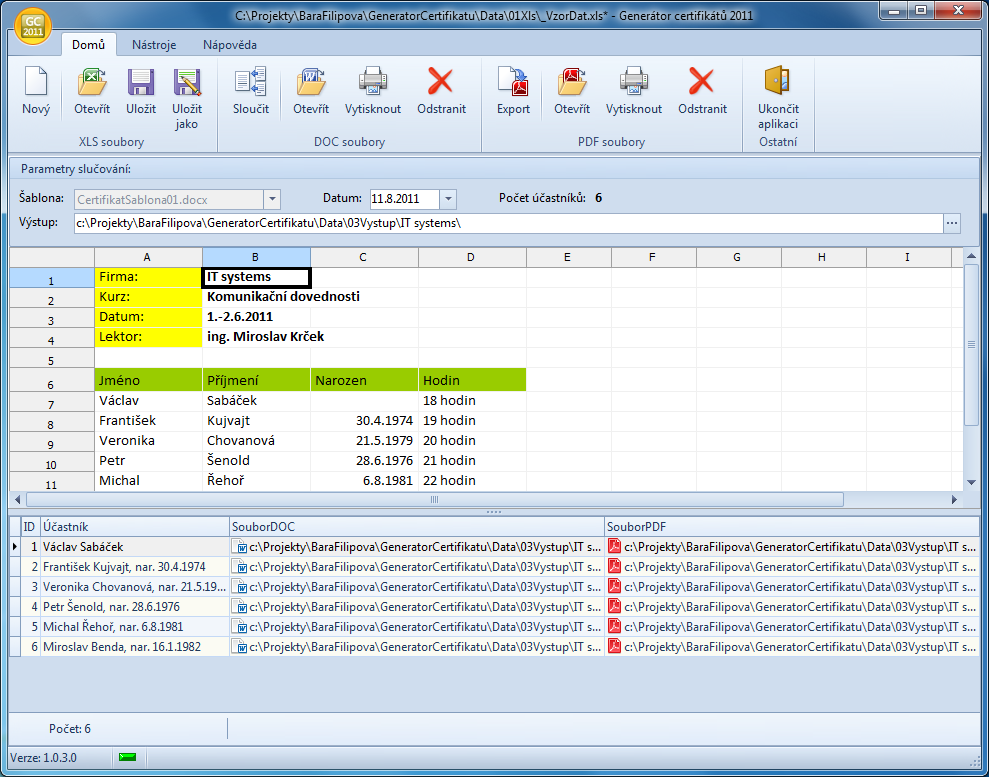Sort by the SouborPDF column header
The image size is (989, 777).
pos(791,527)
